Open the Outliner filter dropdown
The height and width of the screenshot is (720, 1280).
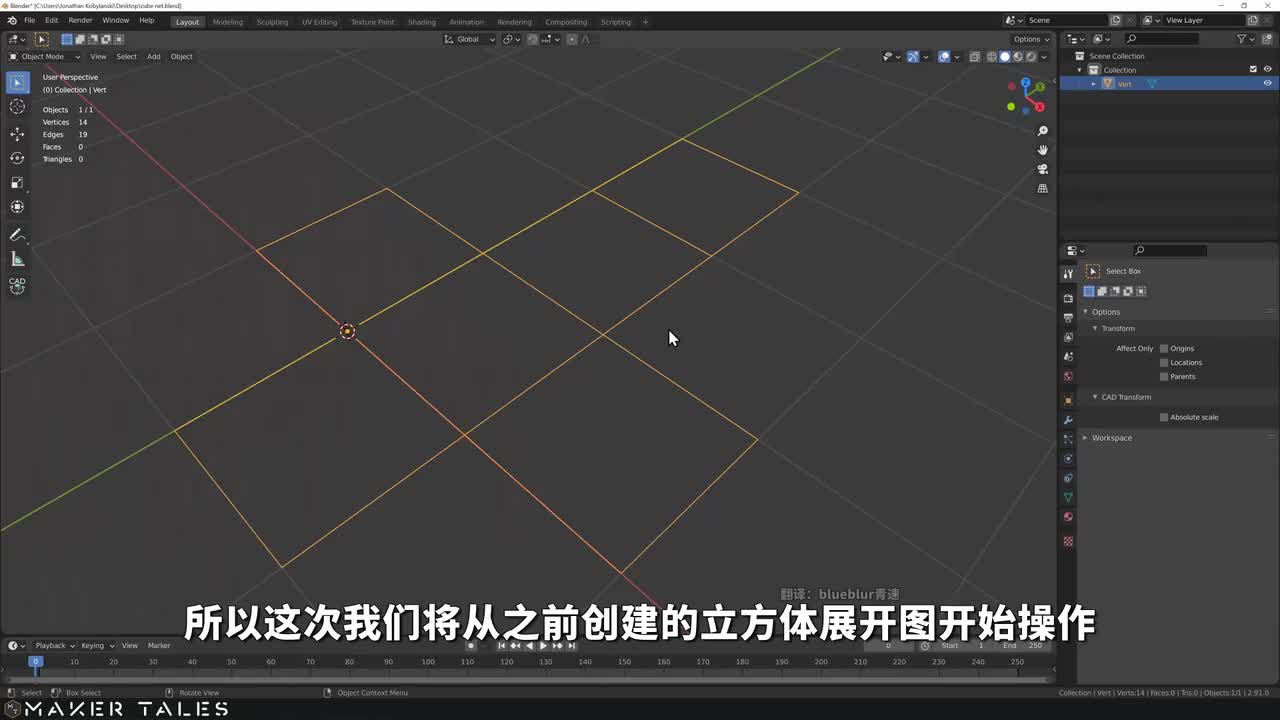(1244, 39)
